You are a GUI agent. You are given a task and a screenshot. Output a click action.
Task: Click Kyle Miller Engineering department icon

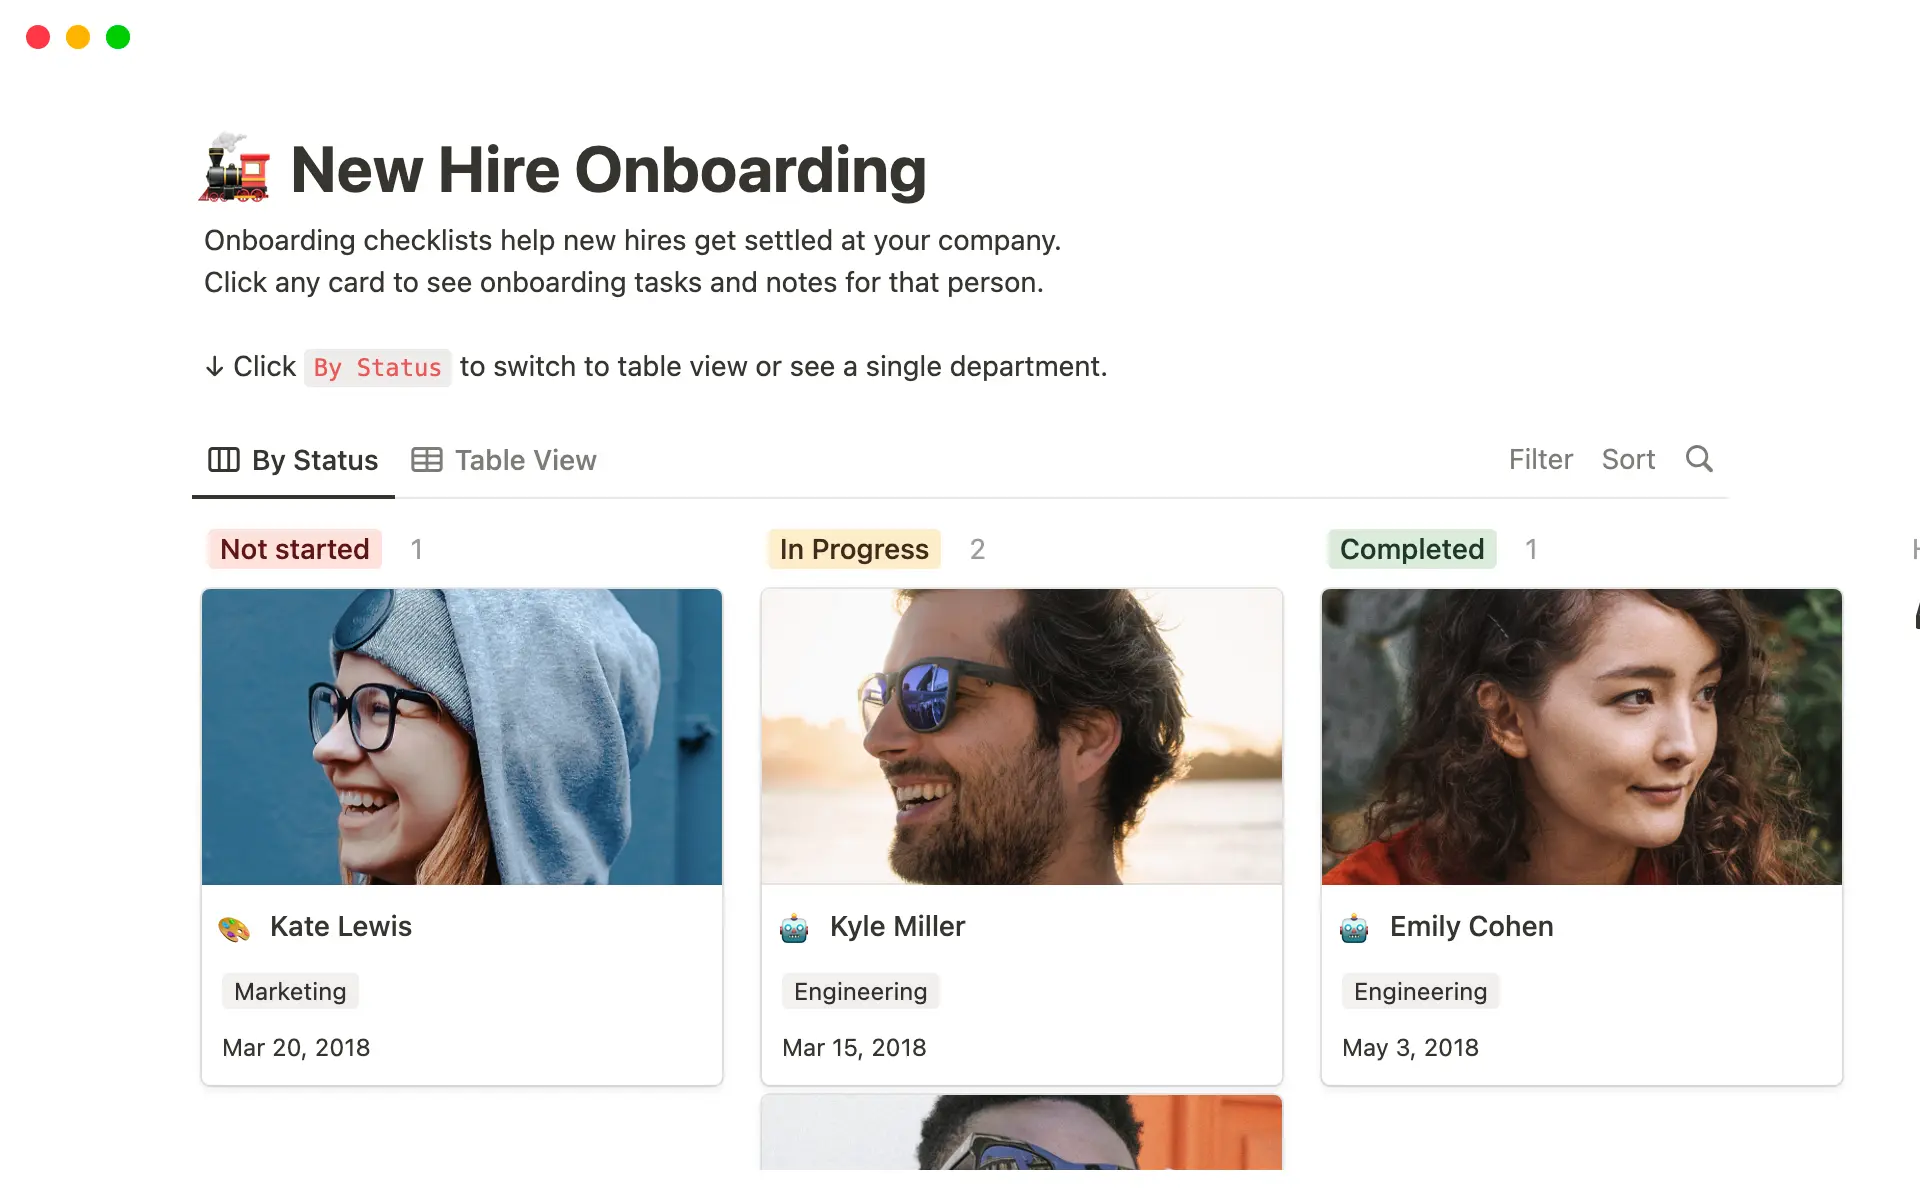click(795, 926)
